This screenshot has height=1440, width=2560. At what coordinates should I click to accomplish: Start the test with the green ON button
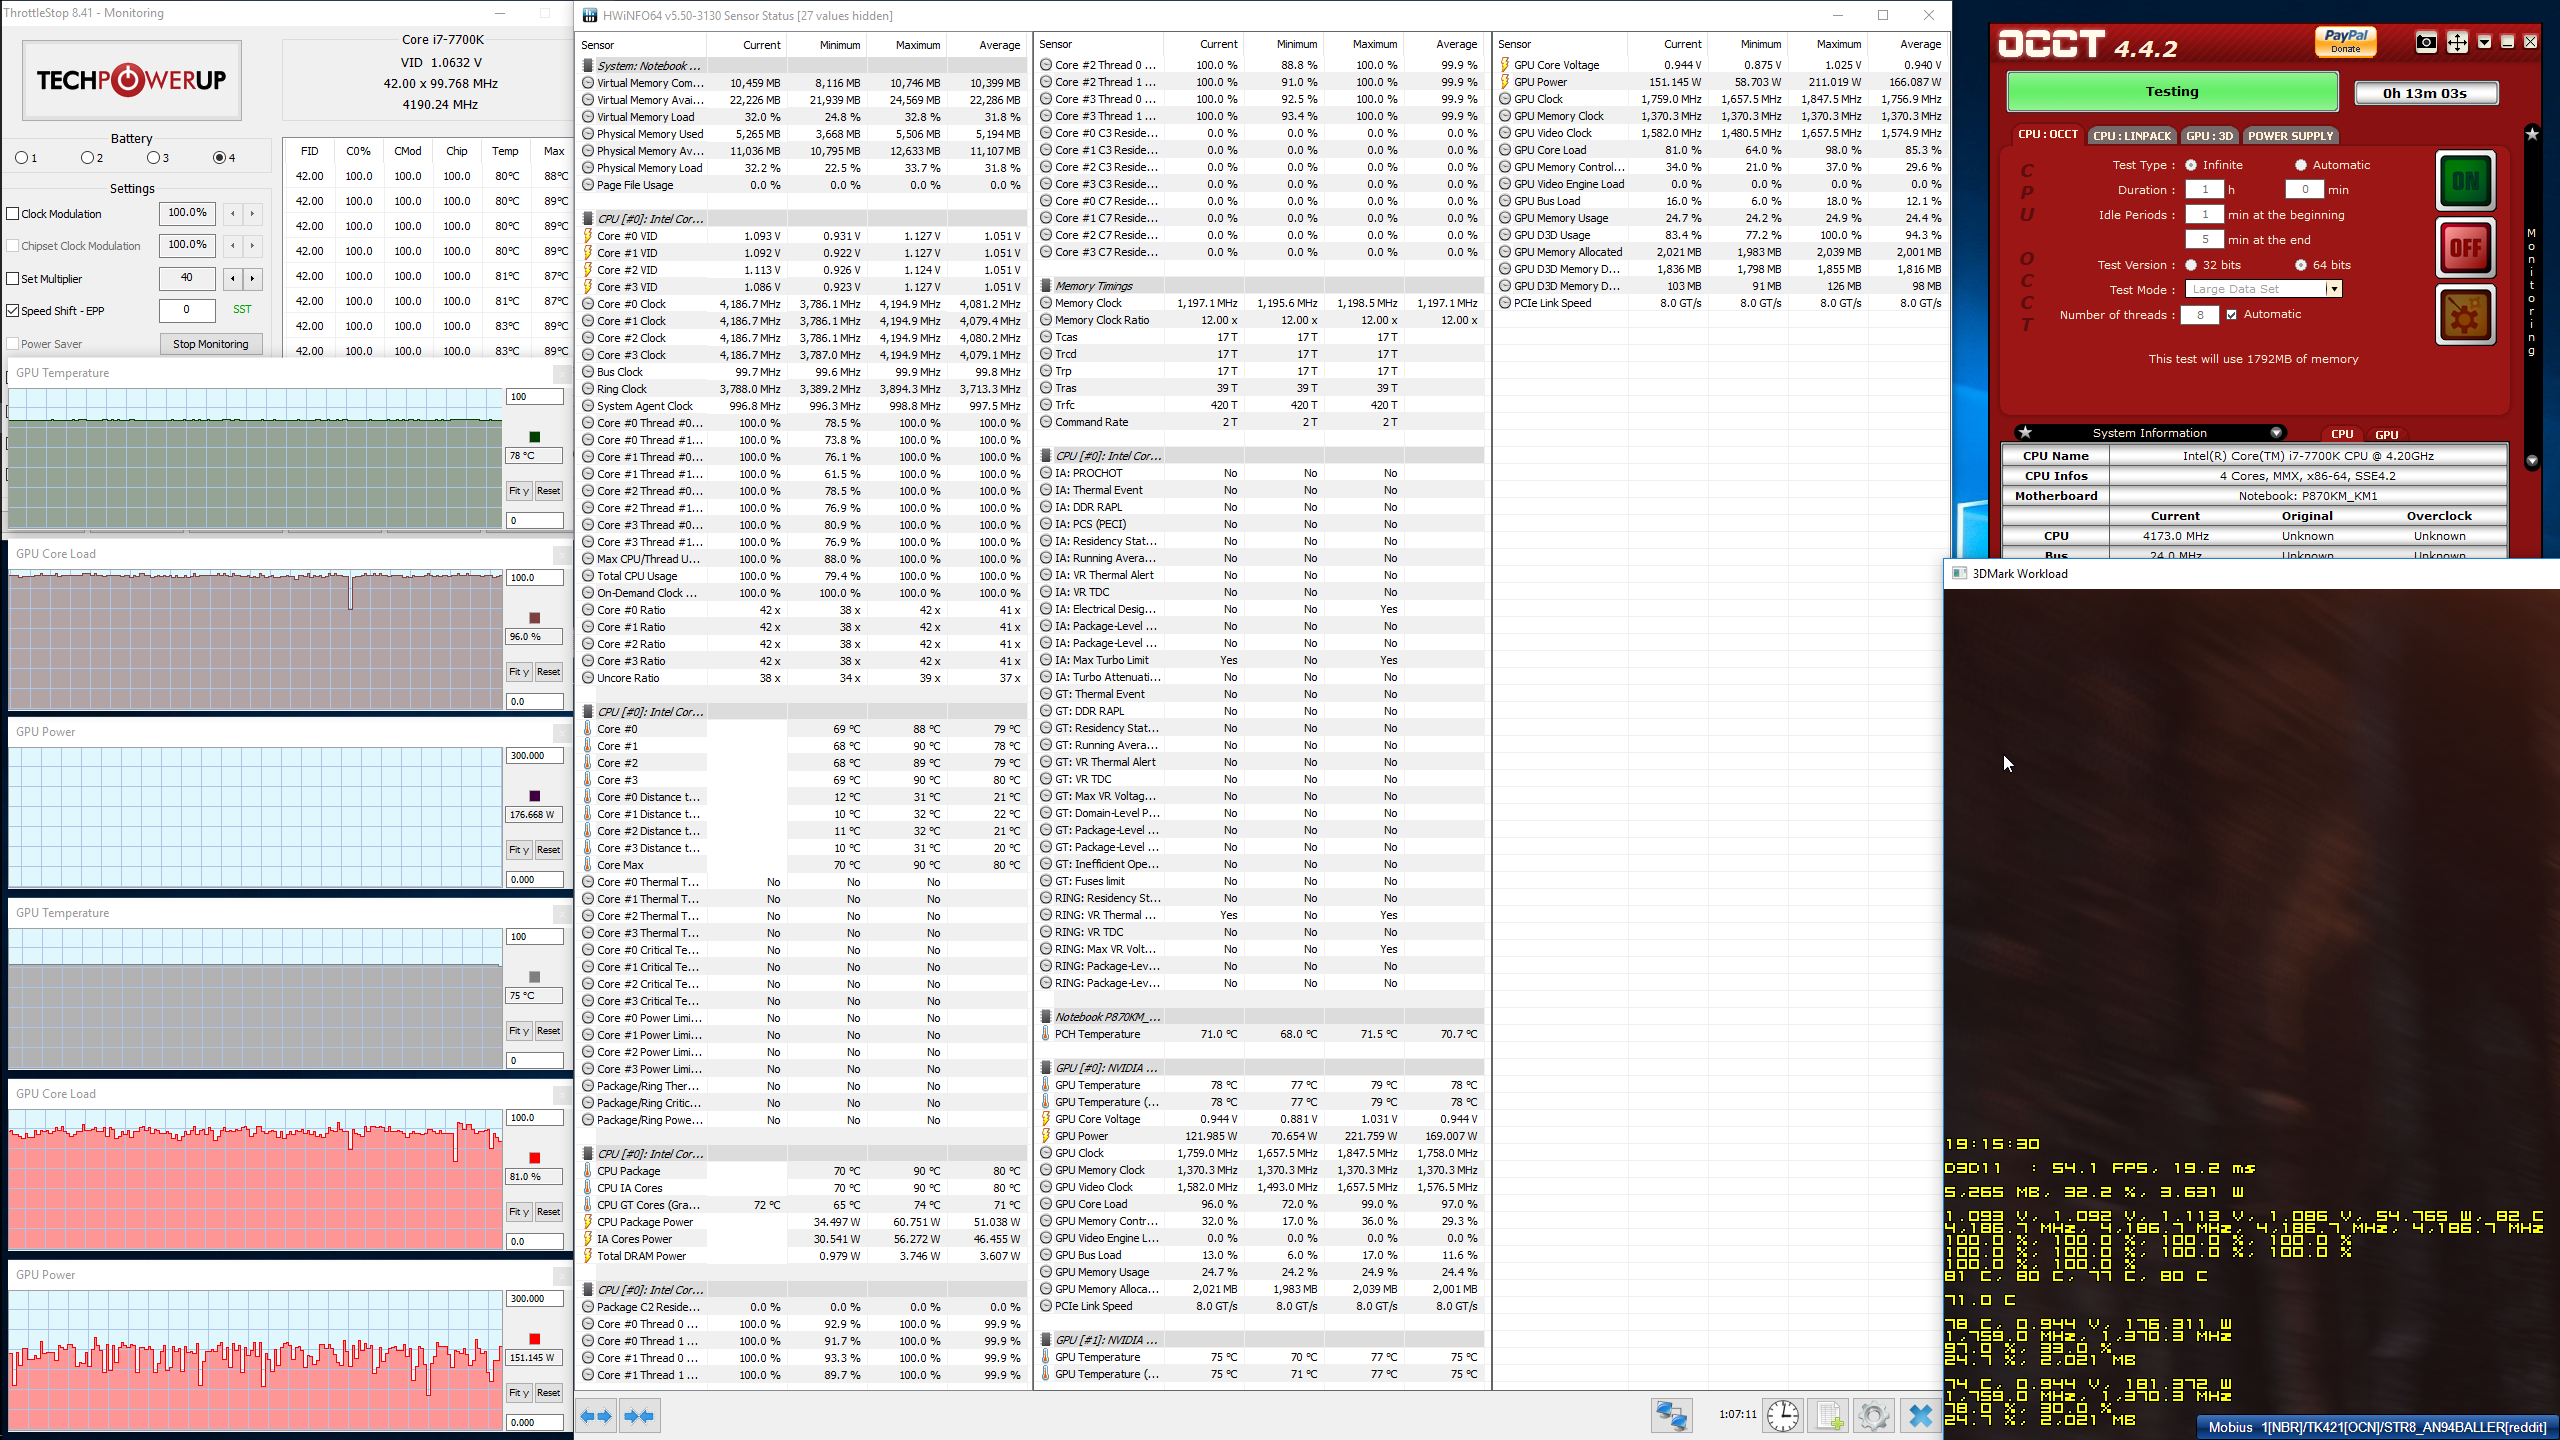pyautogui.click(x=2465, y=181)
